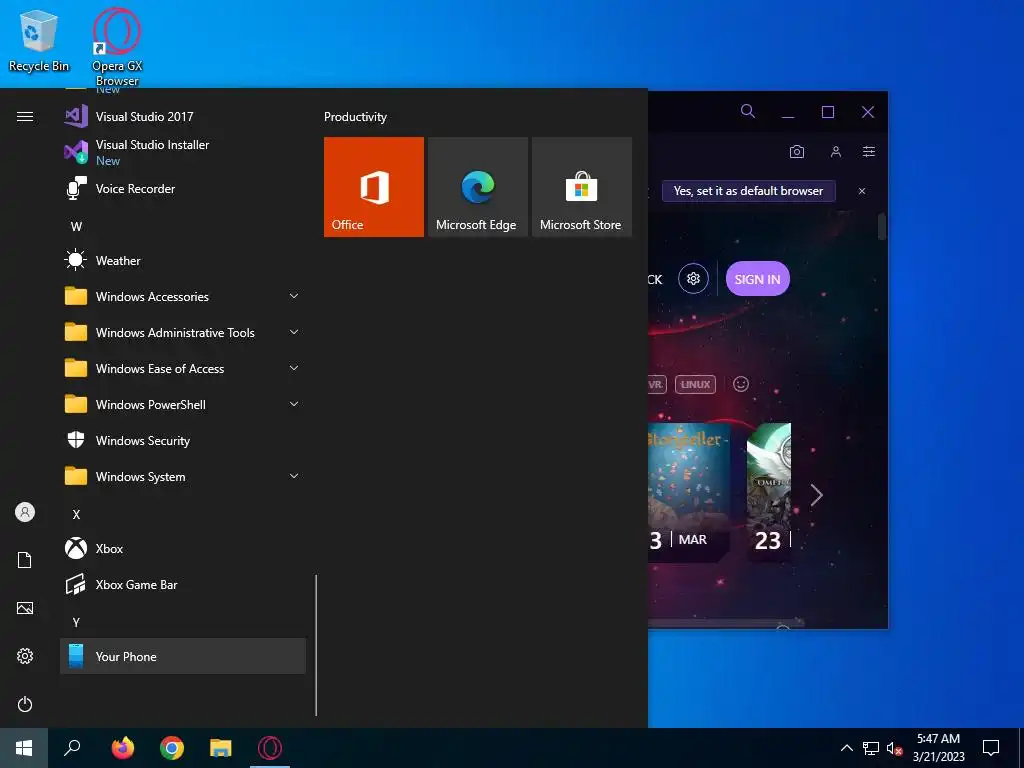Open Pictures from Start sidebar
The width and height of the screenshot is (1024, 768).
(25, 608)
